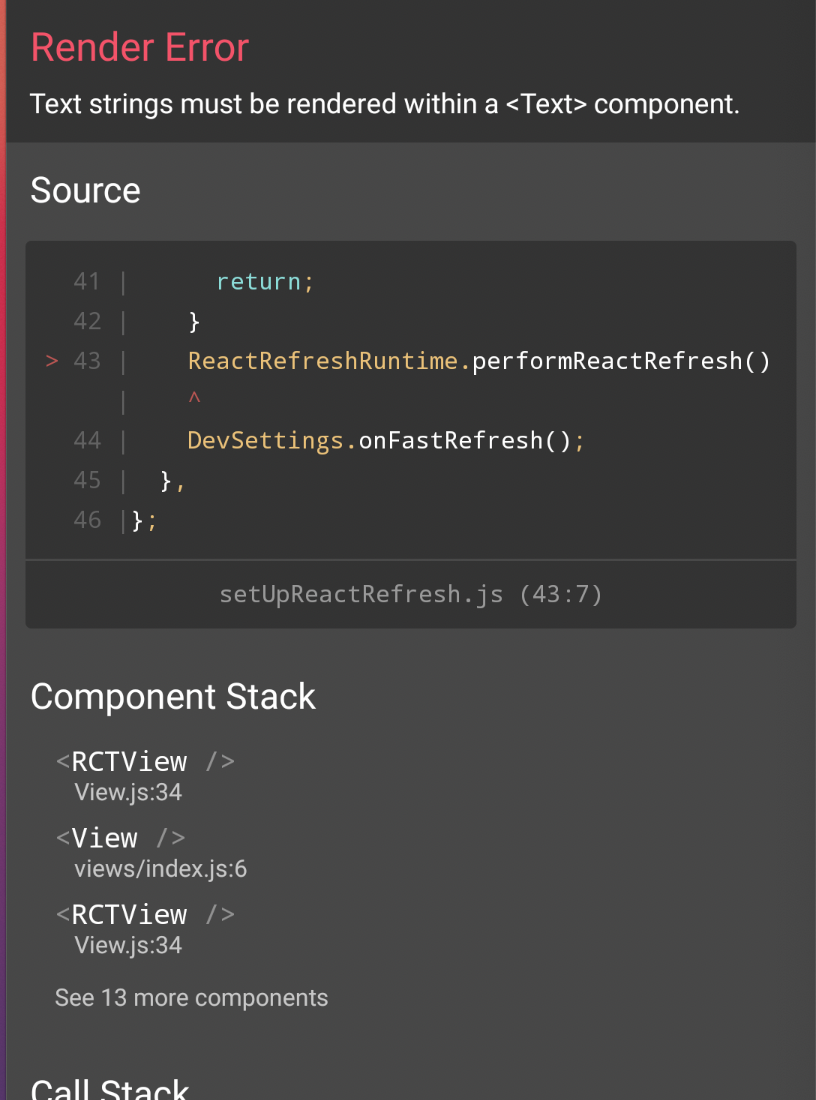Screen dimensions: 816x1100
Task: Click the red arrow marker beside line 43
Action: 52,361
